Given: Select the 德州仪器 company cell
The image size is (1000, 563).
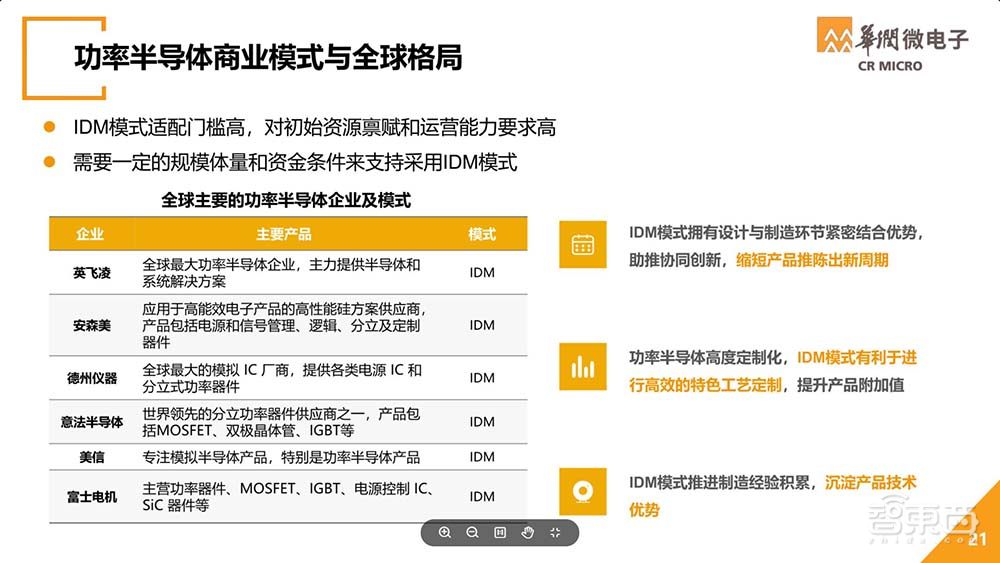Looking at the screenshot, I should 92,378.
